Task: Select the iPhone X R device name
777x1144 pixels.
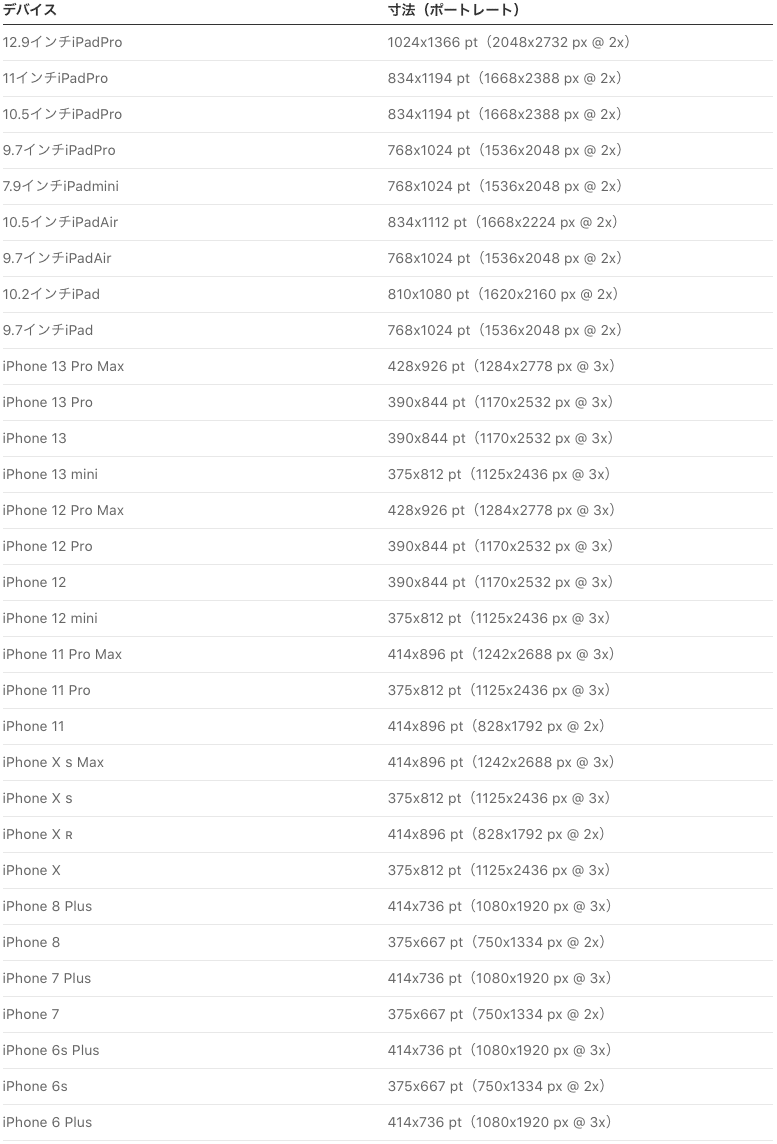Action: (37, 835)
